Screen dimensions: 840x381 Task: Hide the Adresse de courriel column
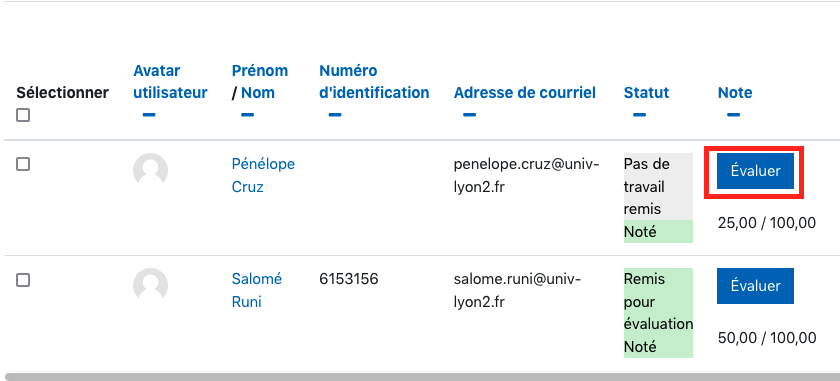[469, 115]
